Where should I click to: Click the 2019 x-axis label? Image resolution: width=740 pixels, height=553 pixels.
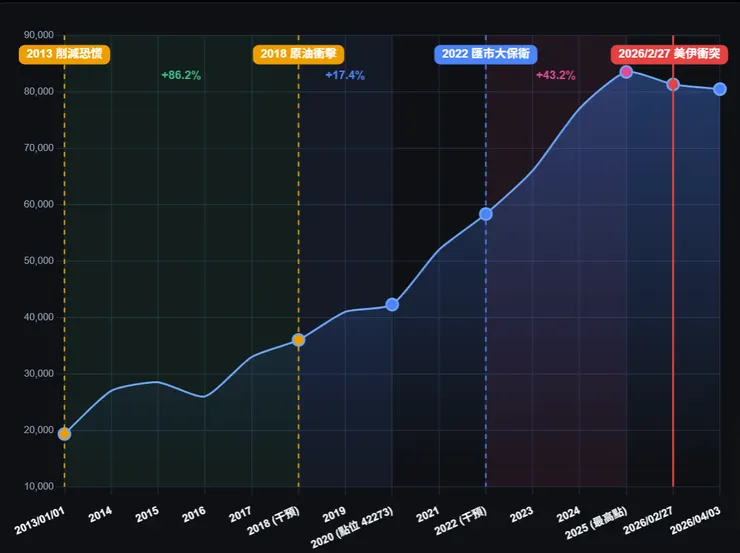coord(334,514)
